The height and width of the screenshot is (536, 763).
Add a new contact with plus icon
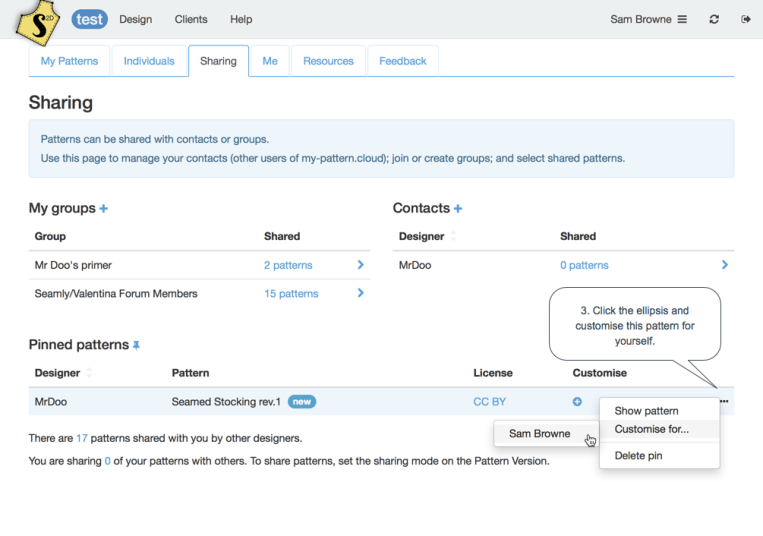(458, 209)
